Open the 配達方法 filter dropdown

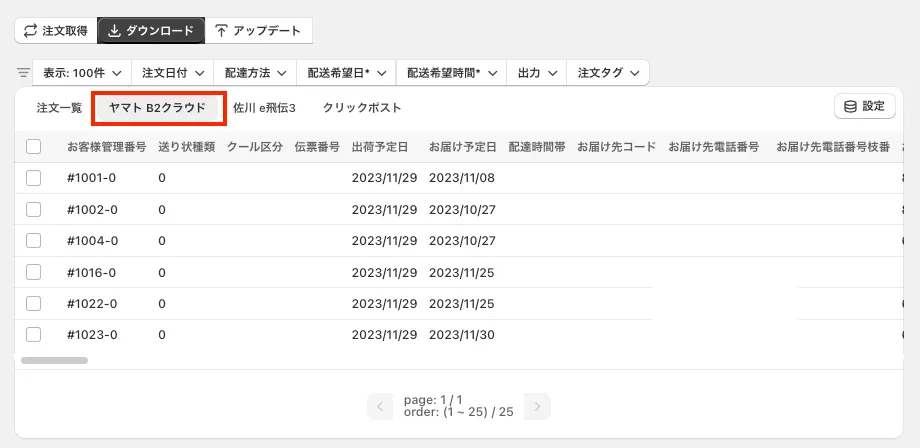[255, 73]
